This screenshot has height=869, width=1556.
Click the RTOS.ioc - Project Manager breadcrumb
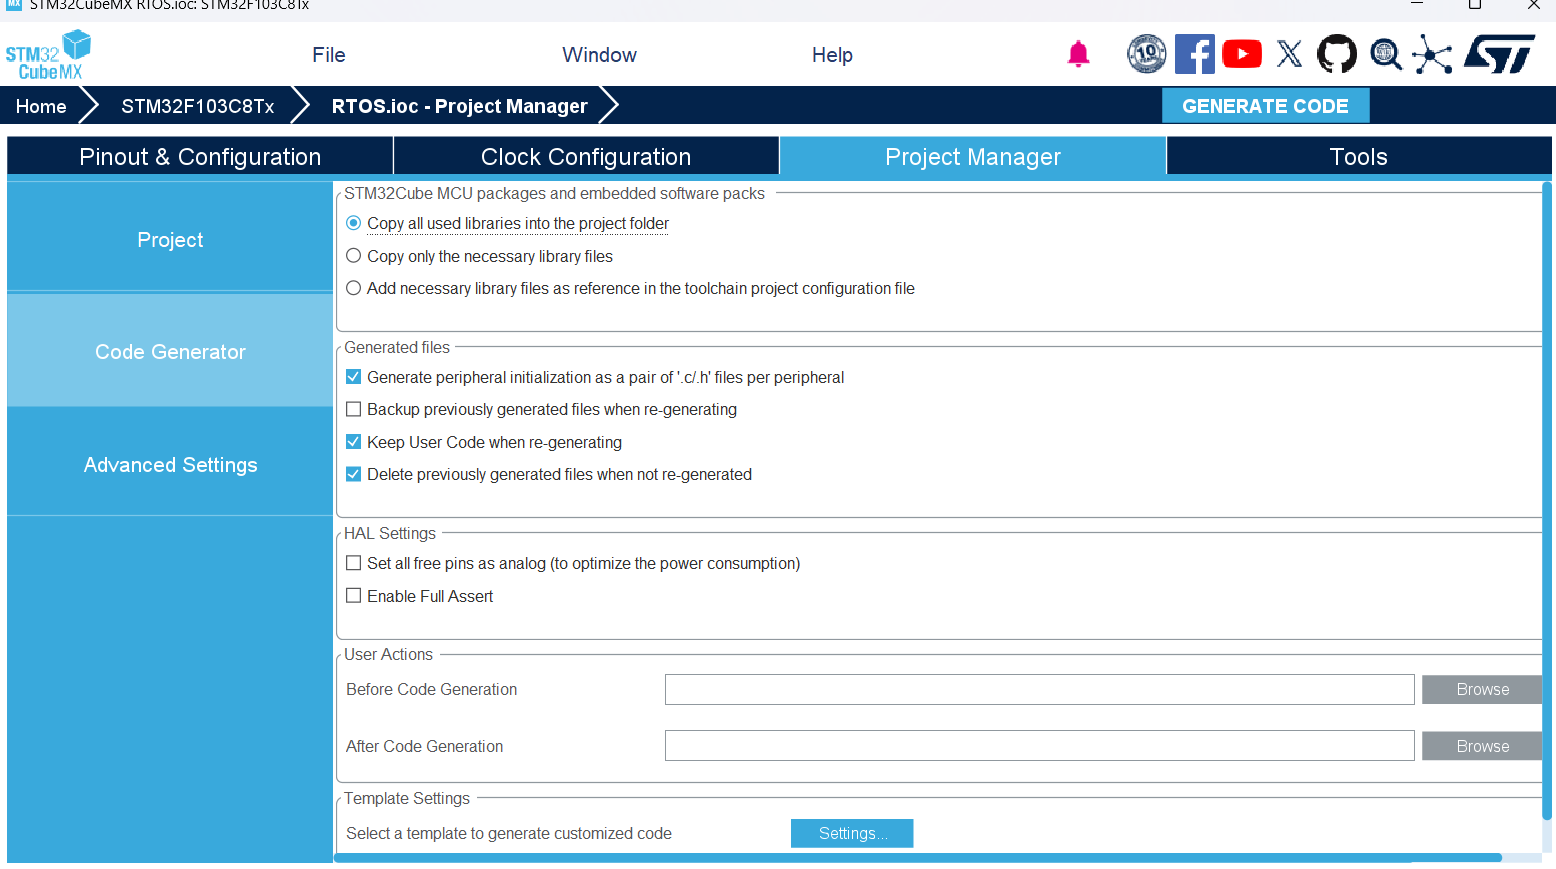pos(460,106)
